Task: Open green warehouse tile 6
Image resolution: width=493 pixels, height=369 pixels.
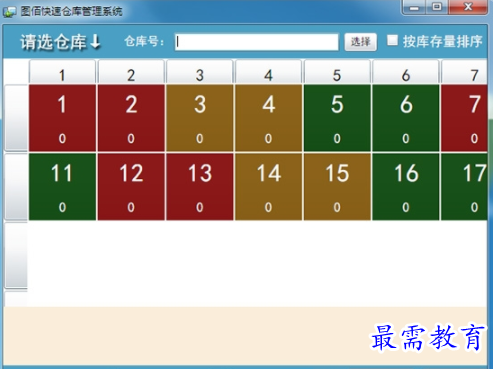Action: click(406, 118)
